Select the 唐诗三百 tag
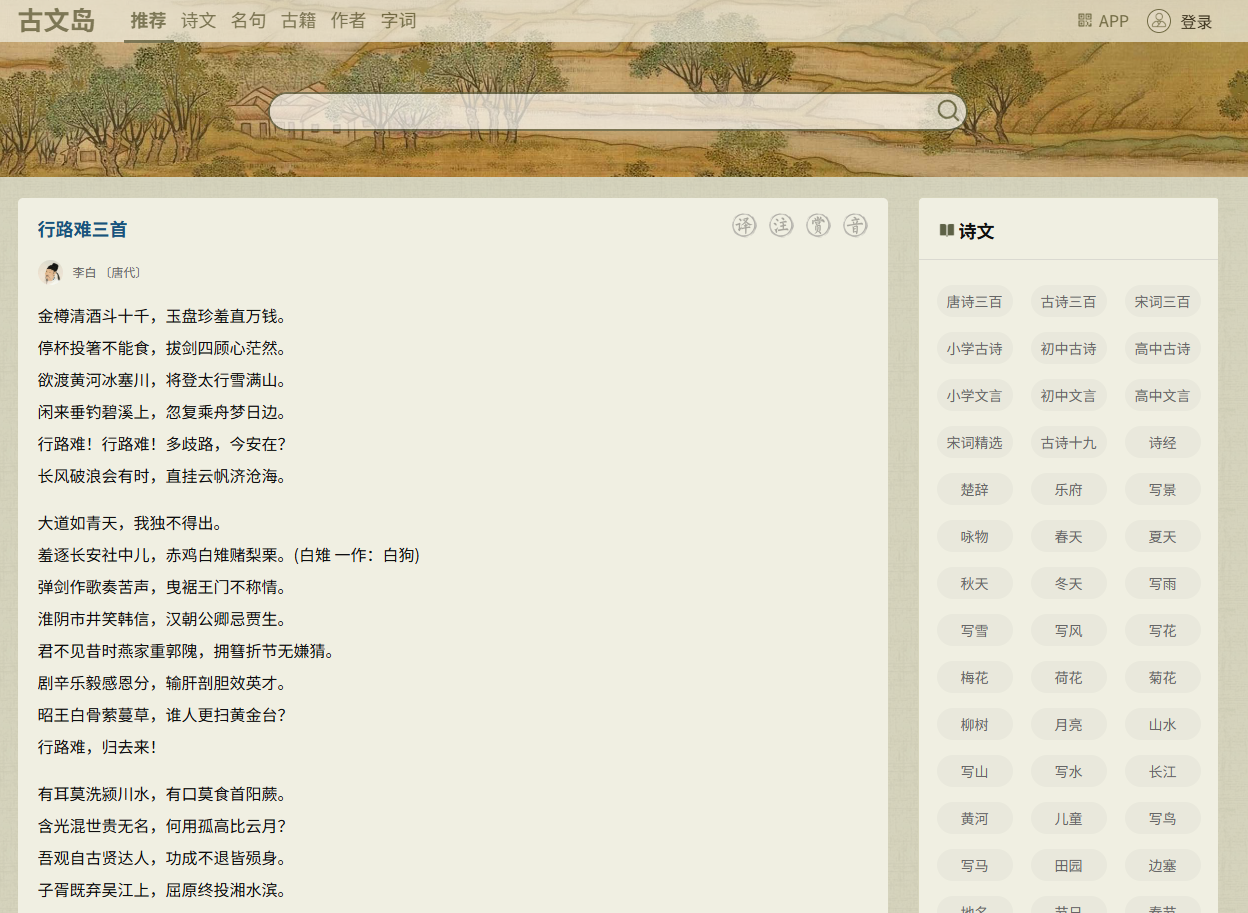1248x913 pixels. click(975, 302)
